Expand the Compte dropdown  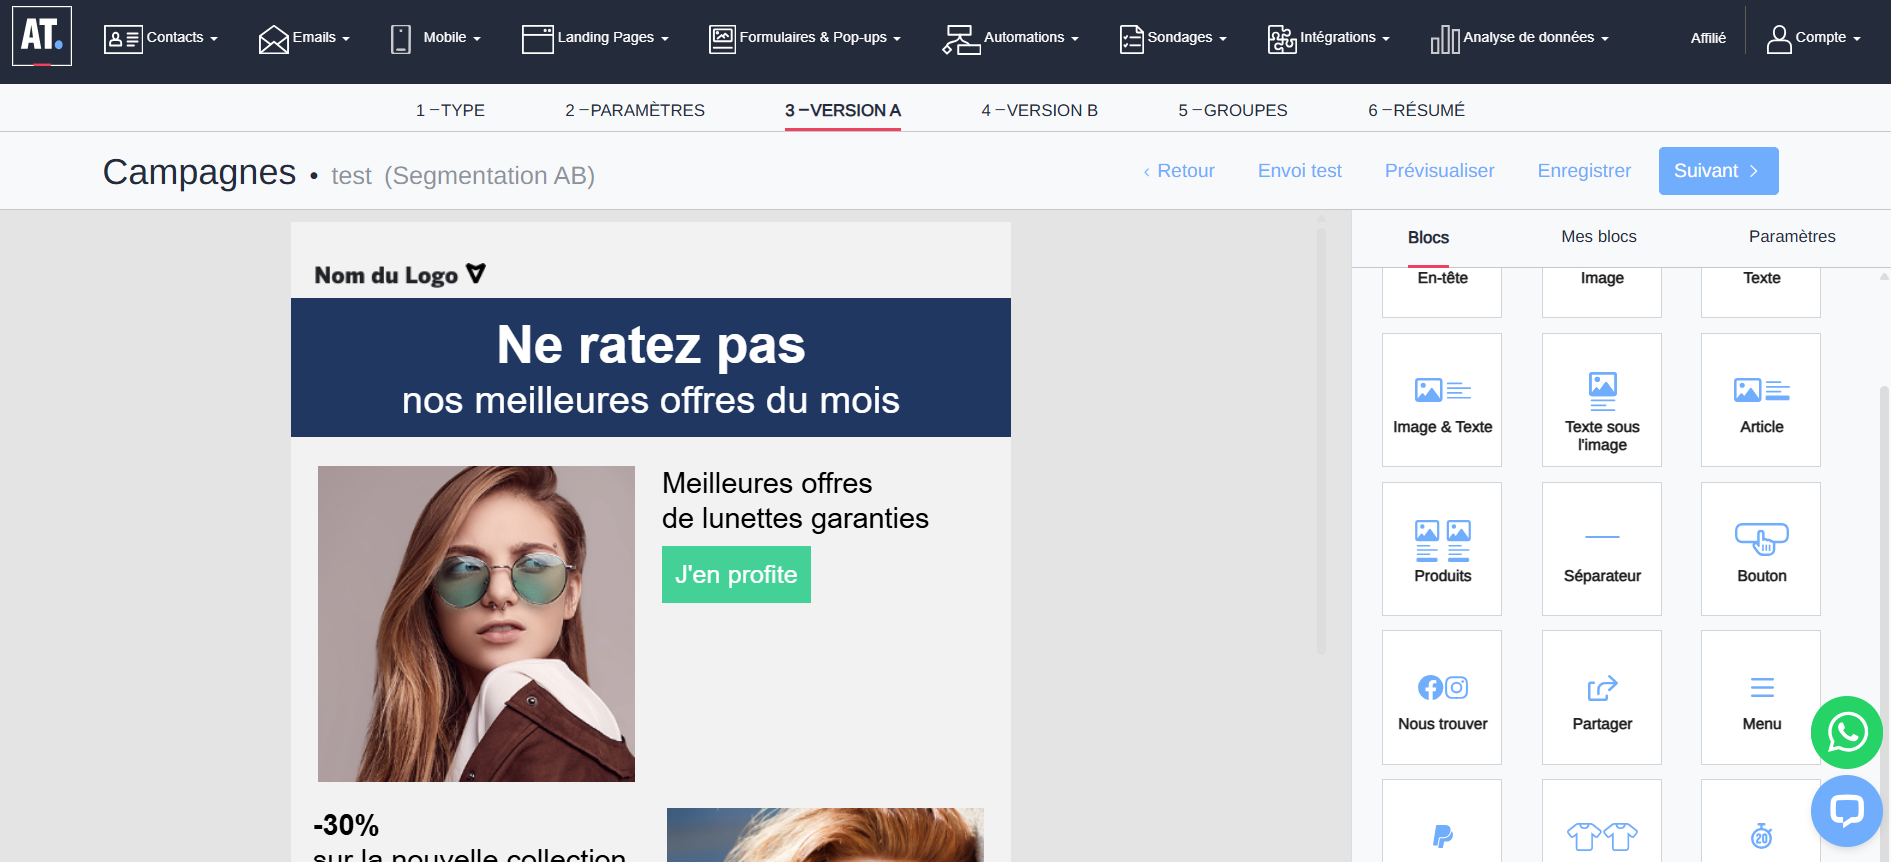[x=1857, y=39]
